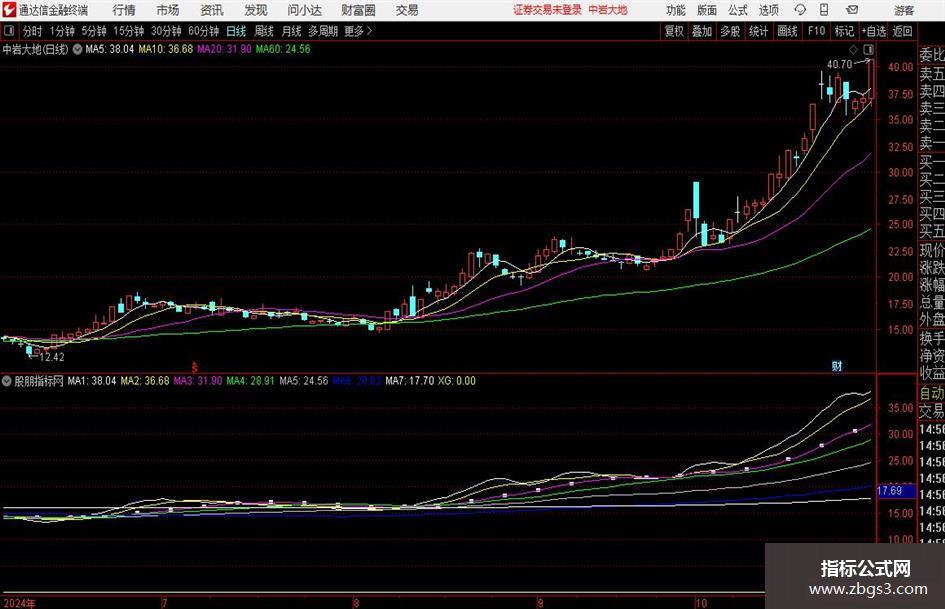Open the 市场 menu
Screen dimensions: 945x609
coord(168,10)
